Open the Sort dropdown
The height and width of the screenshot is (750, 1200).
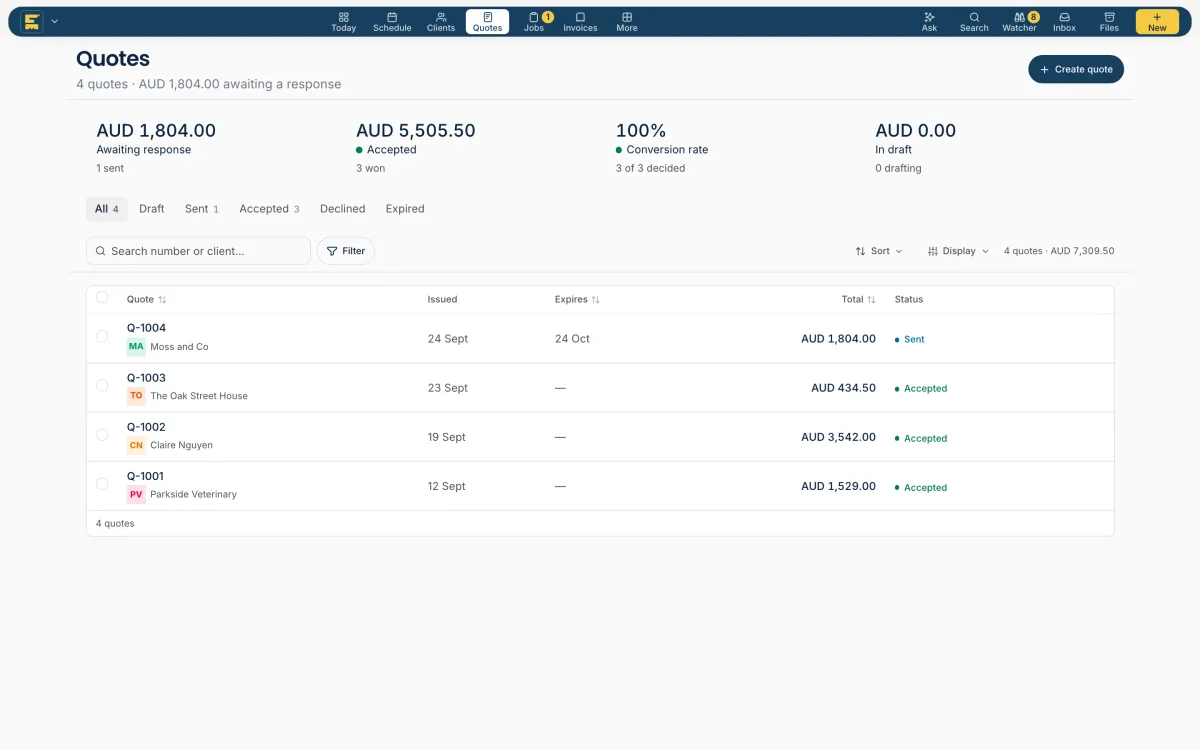(879, 251)
